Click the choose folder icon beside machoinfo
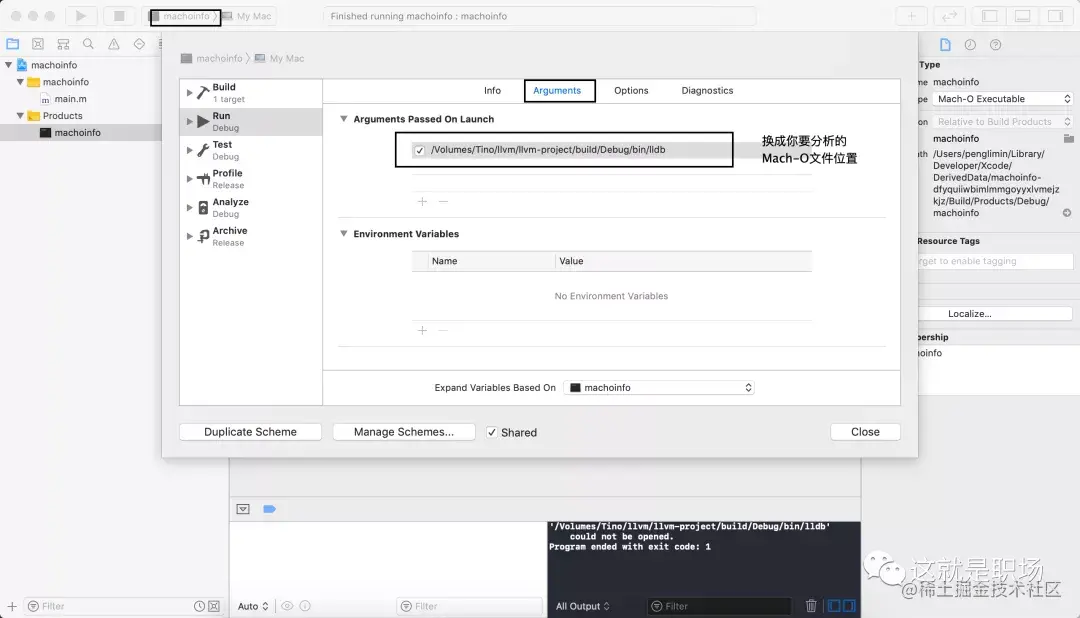The height and width of the screenshot is (618, 1080). pyautogui.click(x=1068, y=138)
